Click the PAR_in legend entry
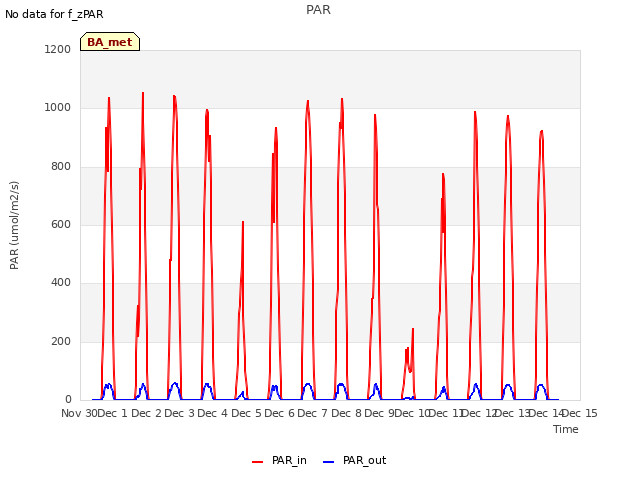This screenshot has height=480, width=640. 280,460
